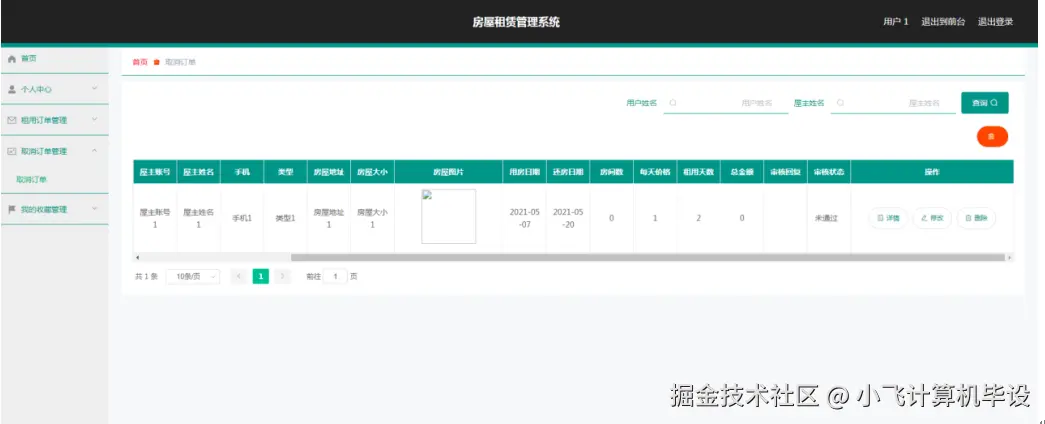The width and height of the screenshot is (1045, 424).
Task: Click the 2021-05-20 date cell
Action: pyautogui.click(x=568, y=218)
